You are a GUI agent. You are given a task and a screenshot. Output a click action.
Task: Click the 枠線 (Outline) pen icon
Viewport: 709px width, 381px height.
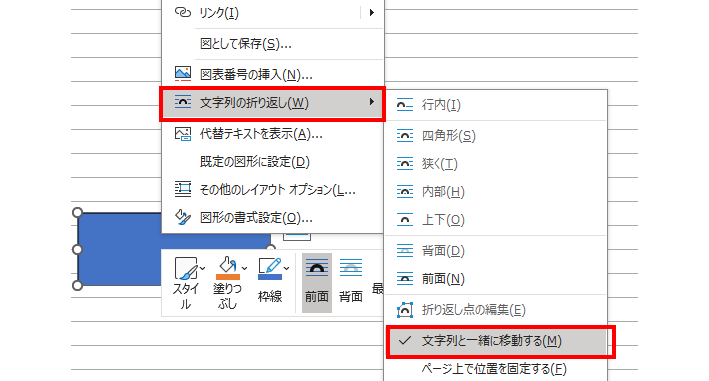[x=270, y=268]
